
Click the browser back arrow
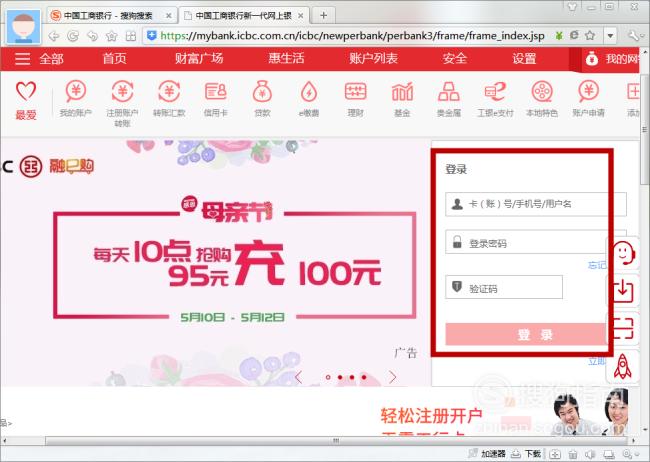click(x=54, y=36)
